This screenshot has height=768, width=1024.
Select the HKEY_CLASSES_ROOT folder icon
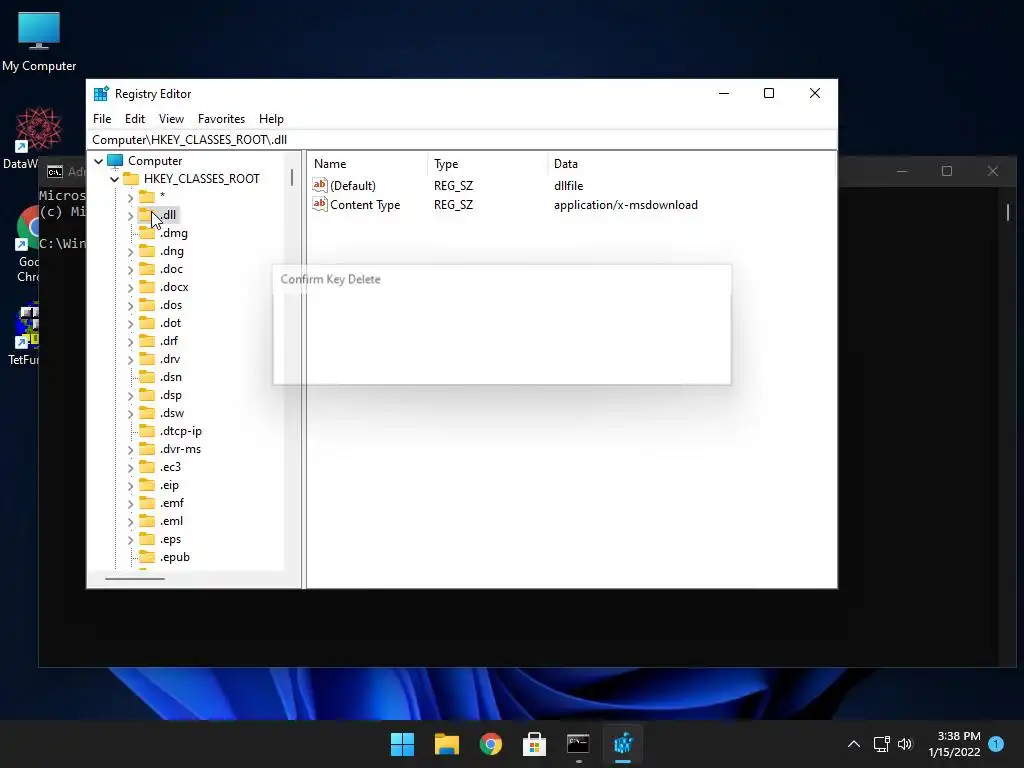click(131, 178)
